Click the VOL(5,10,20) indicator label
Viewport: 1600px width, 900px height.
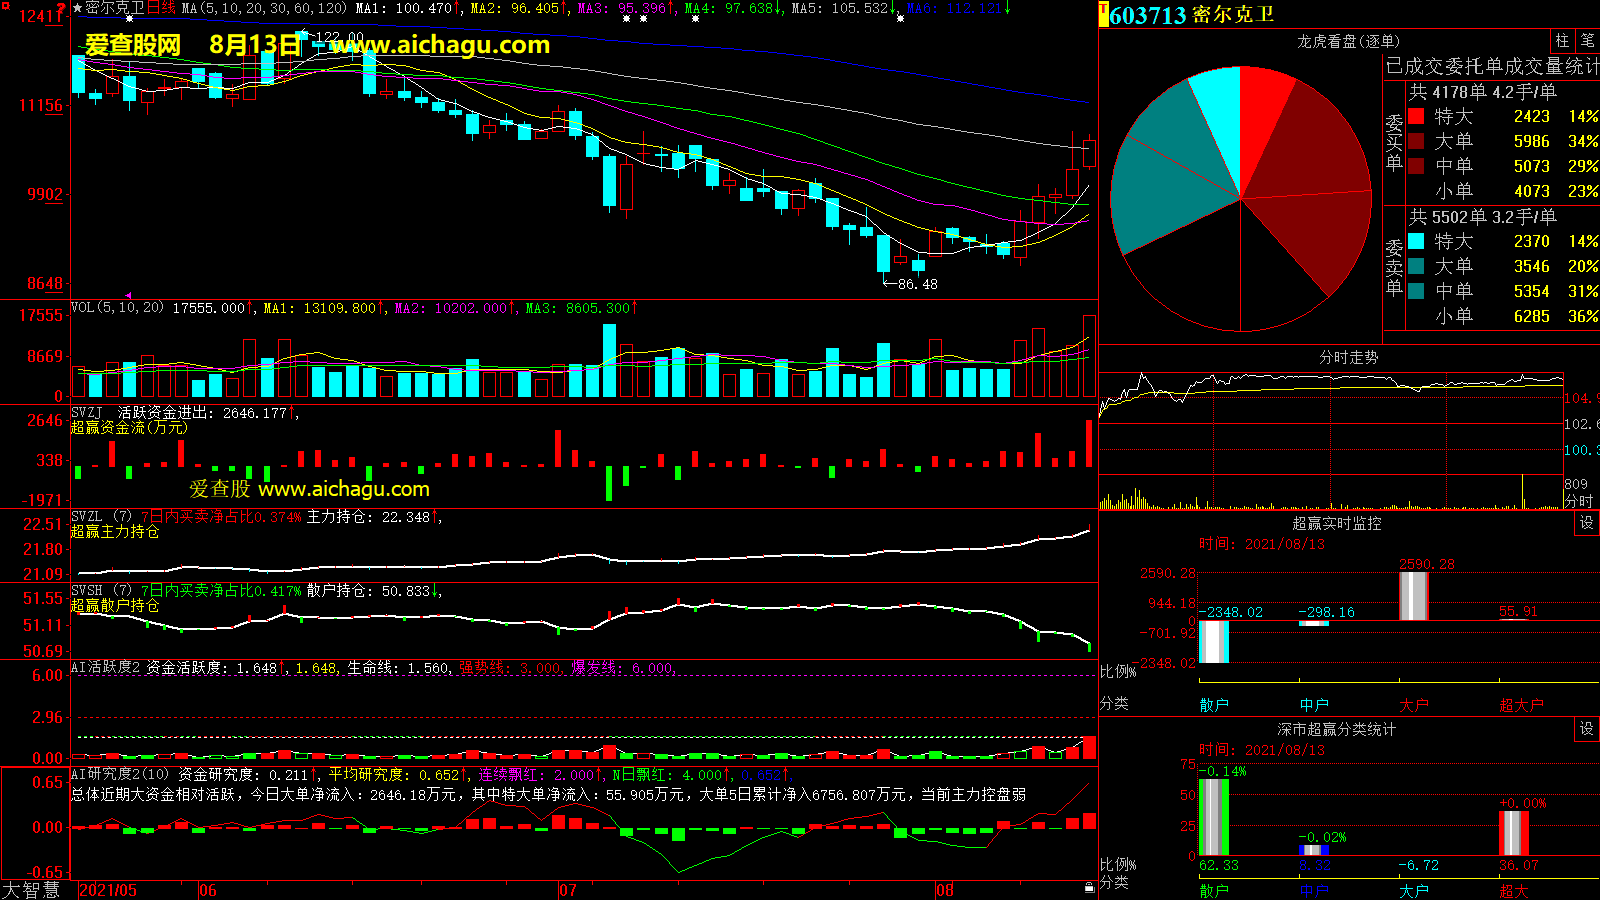[117, 308]
